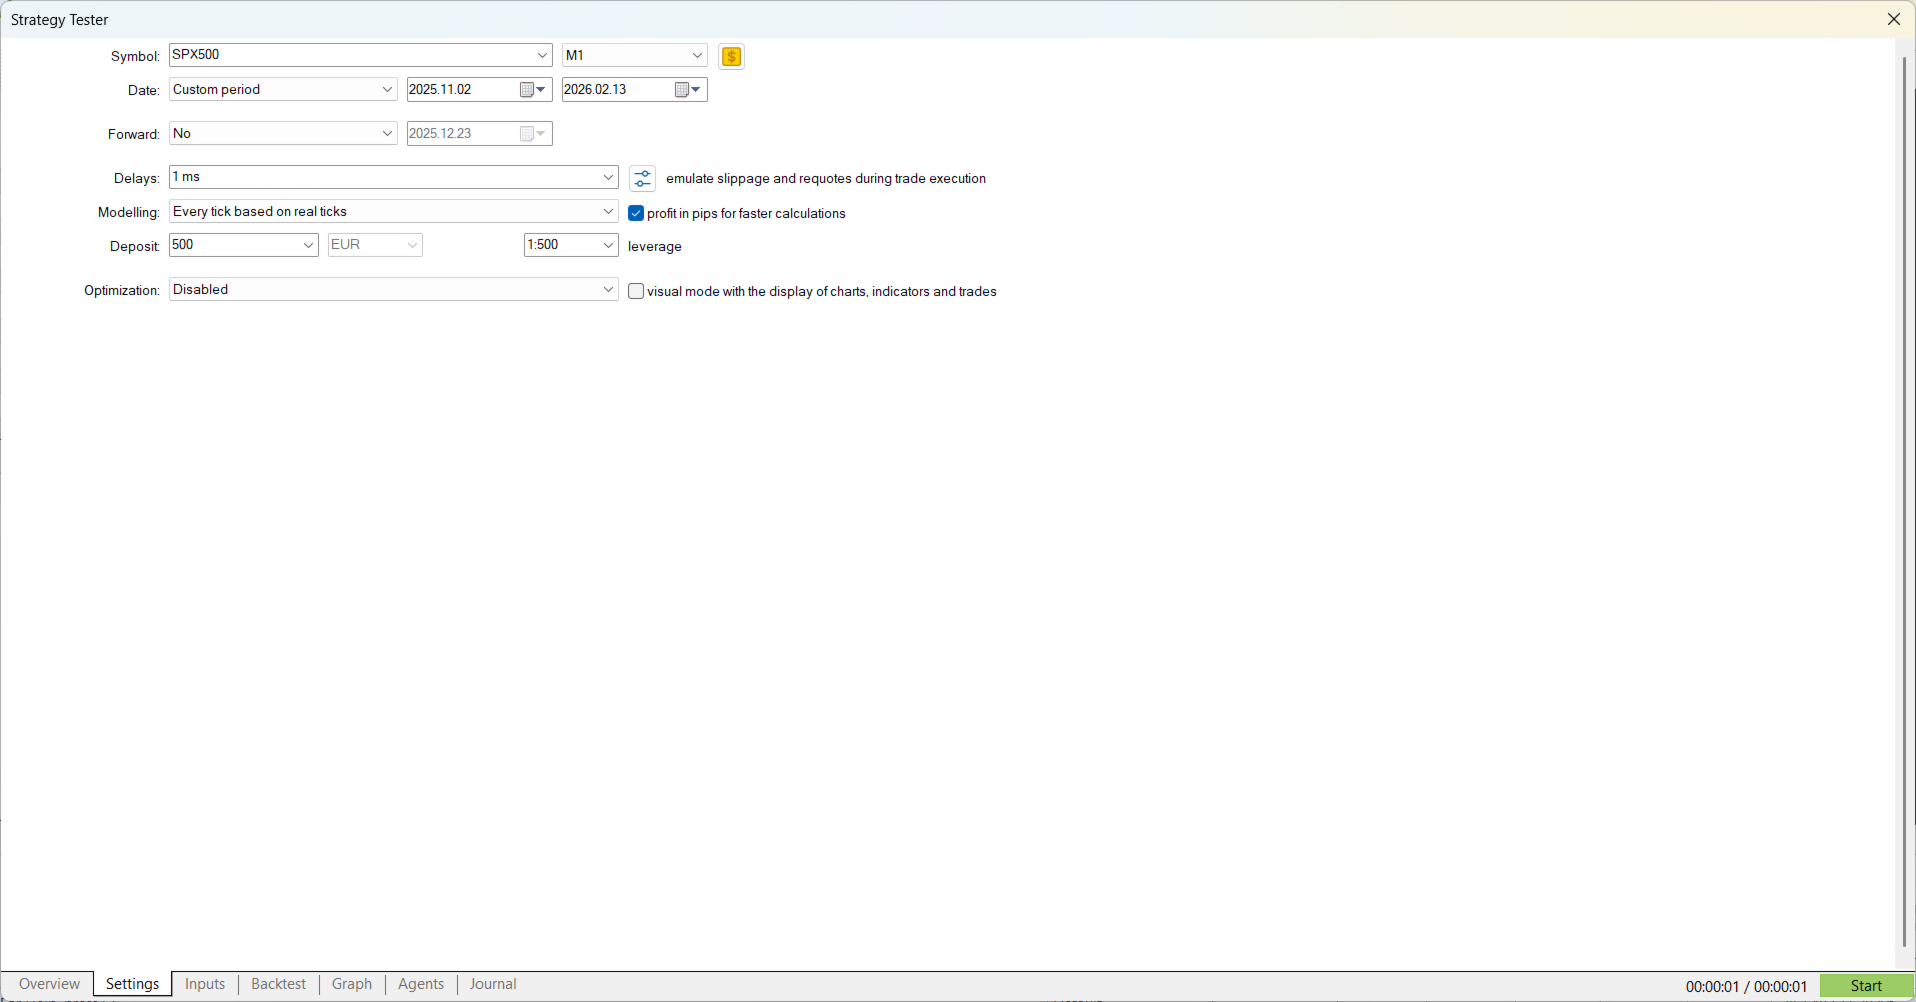The height and width of the screenshot is (1002, 1916).
Task: Open the Inputs tab
Action: [x=205, y=984]
